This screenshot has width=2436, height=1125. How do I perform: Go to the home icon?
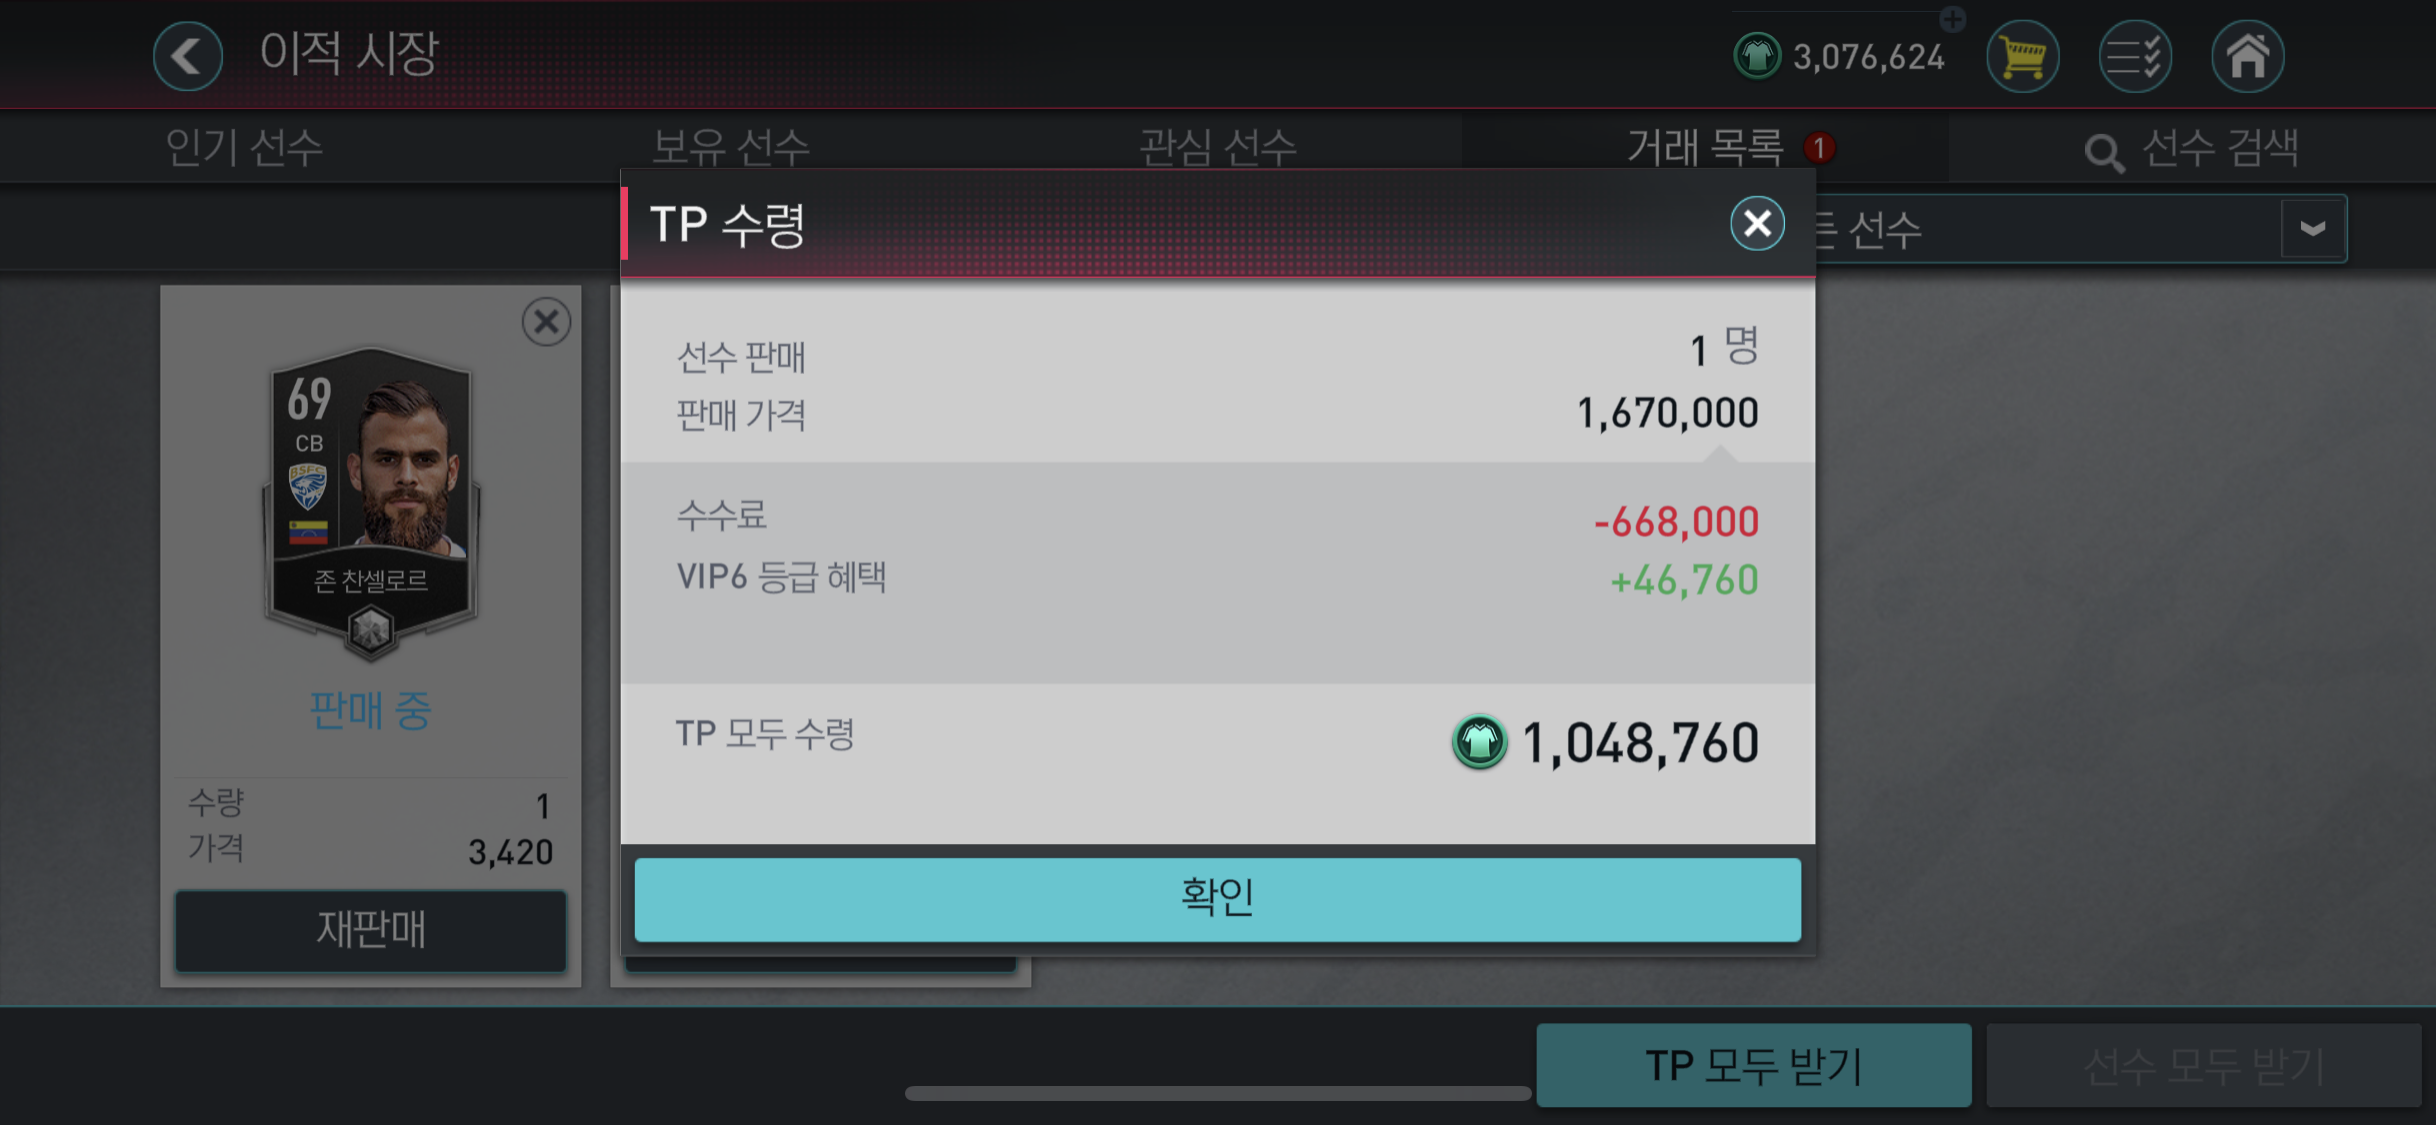pyautogui.click(x=2248, y=56)
